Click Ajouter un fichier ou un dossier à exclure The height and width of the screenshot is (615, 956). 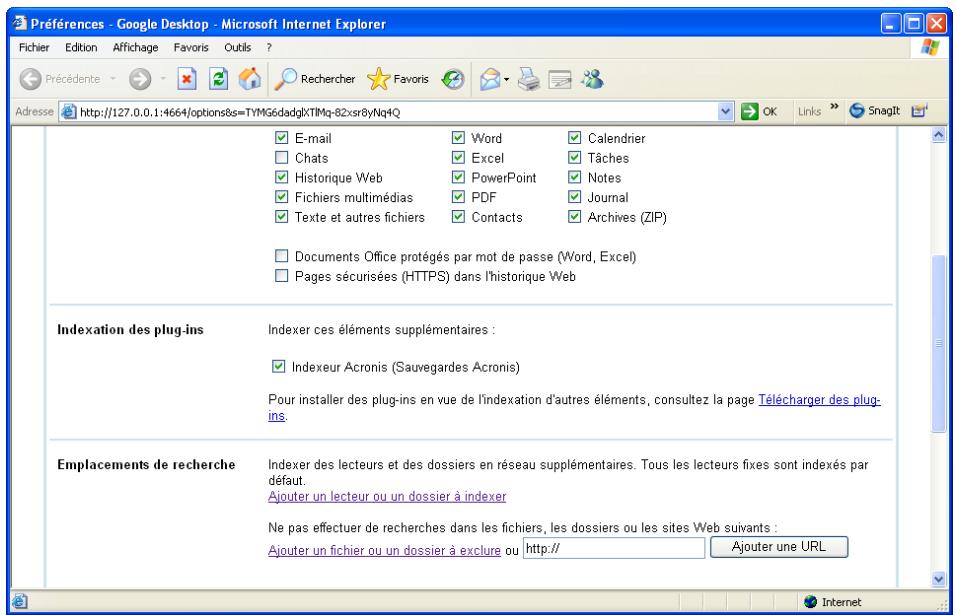click(384, 550)
